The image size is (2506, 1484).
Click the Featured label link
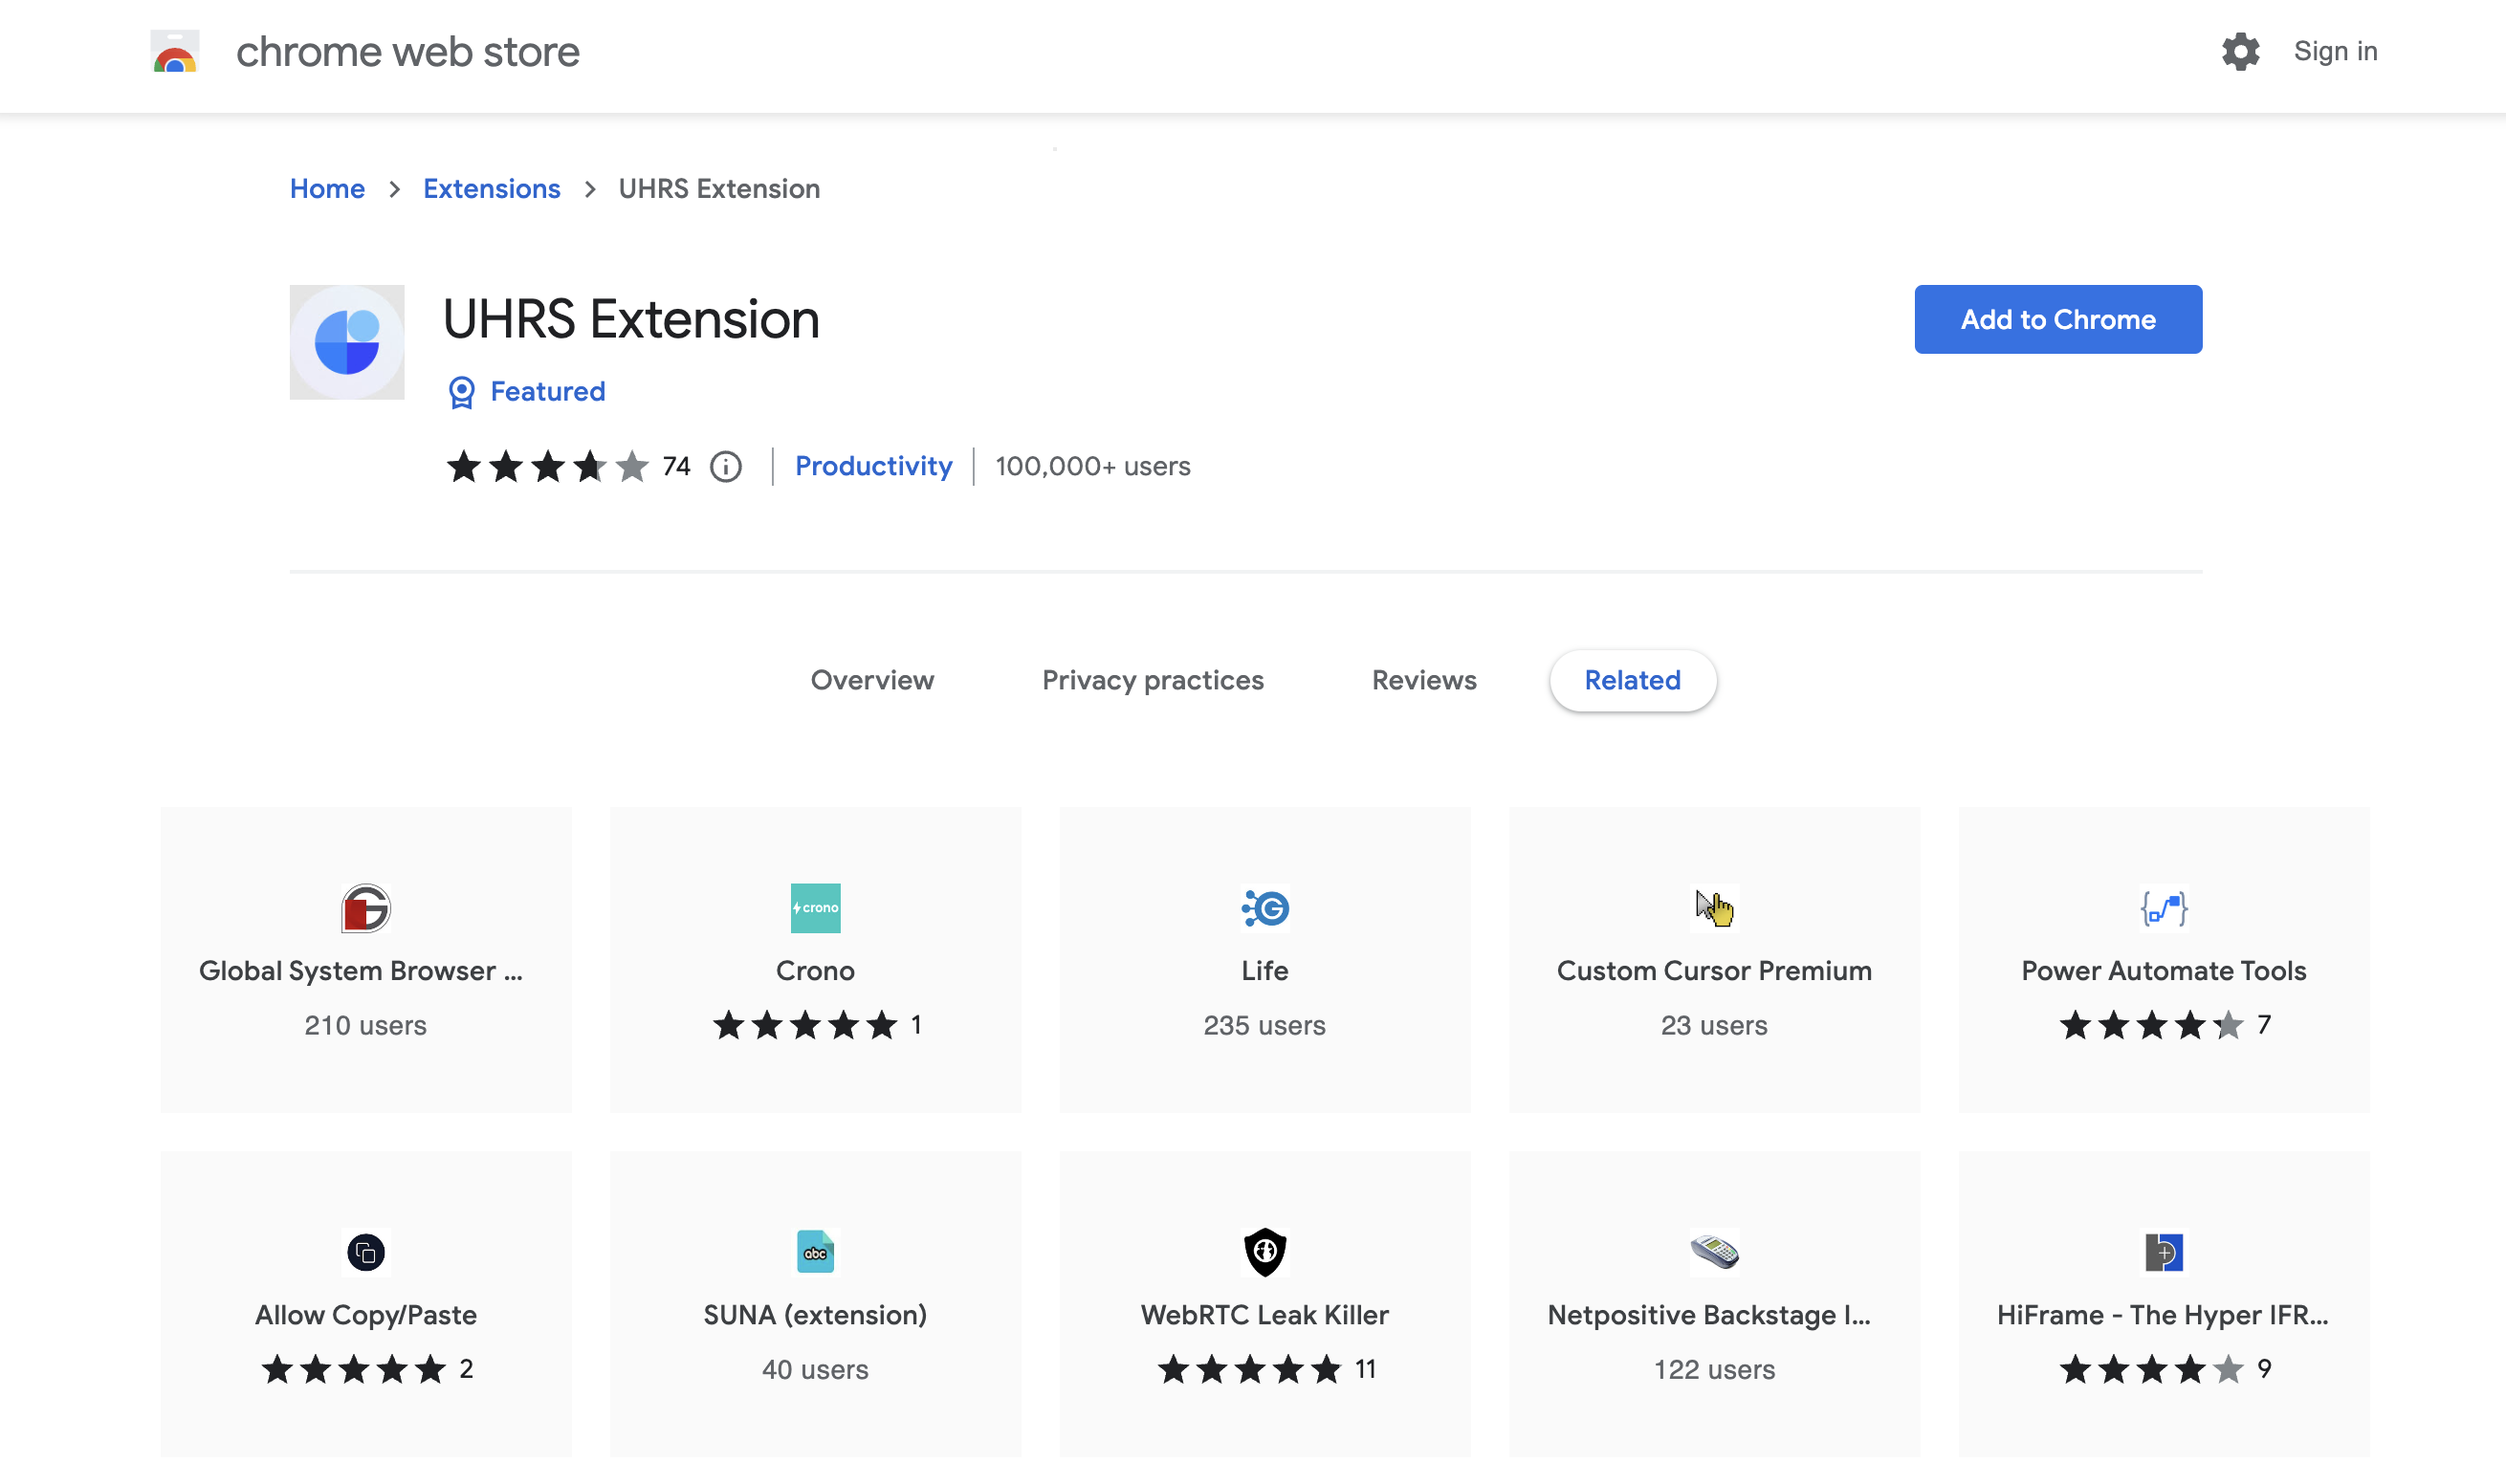[x=548, y=392]
